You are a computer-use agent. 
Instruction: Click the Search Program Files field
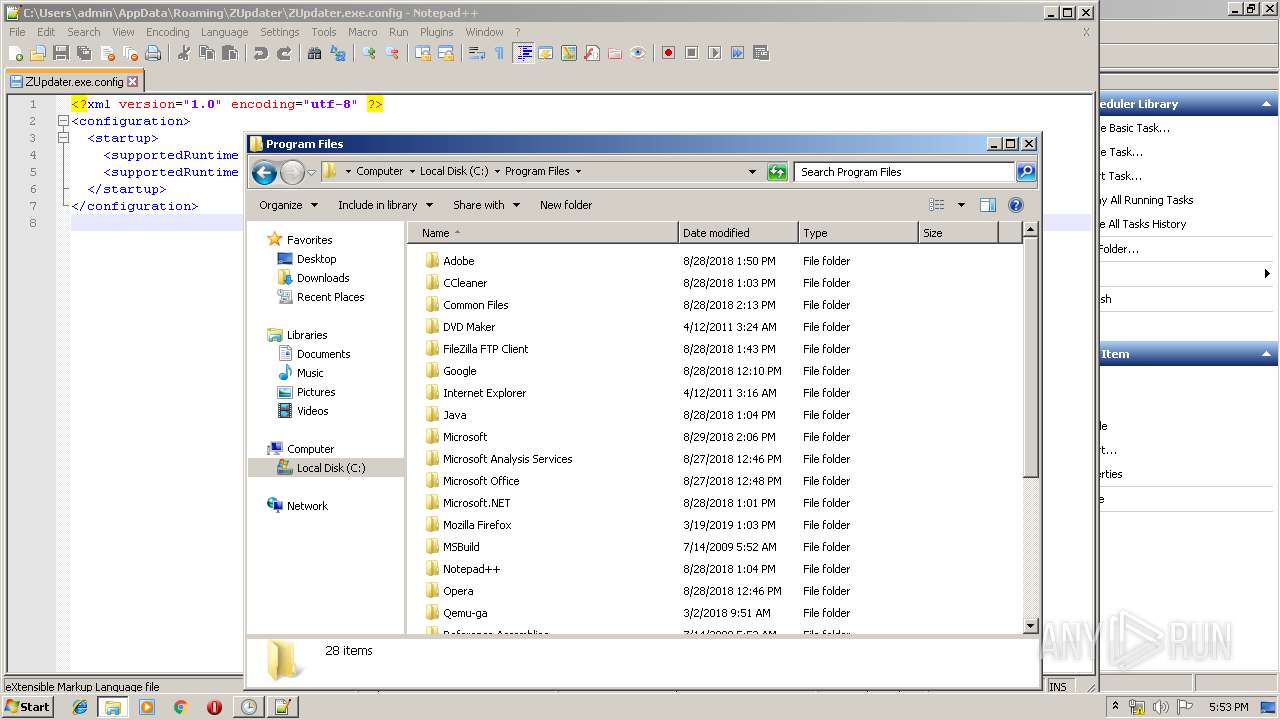[x=904, y=172]
